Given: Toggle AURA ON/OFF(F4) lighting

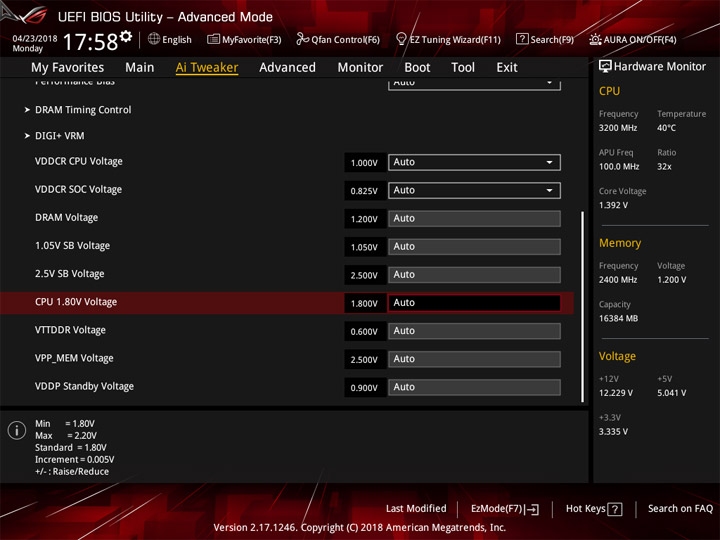Looking at the screenshot, I should (633, 39).
